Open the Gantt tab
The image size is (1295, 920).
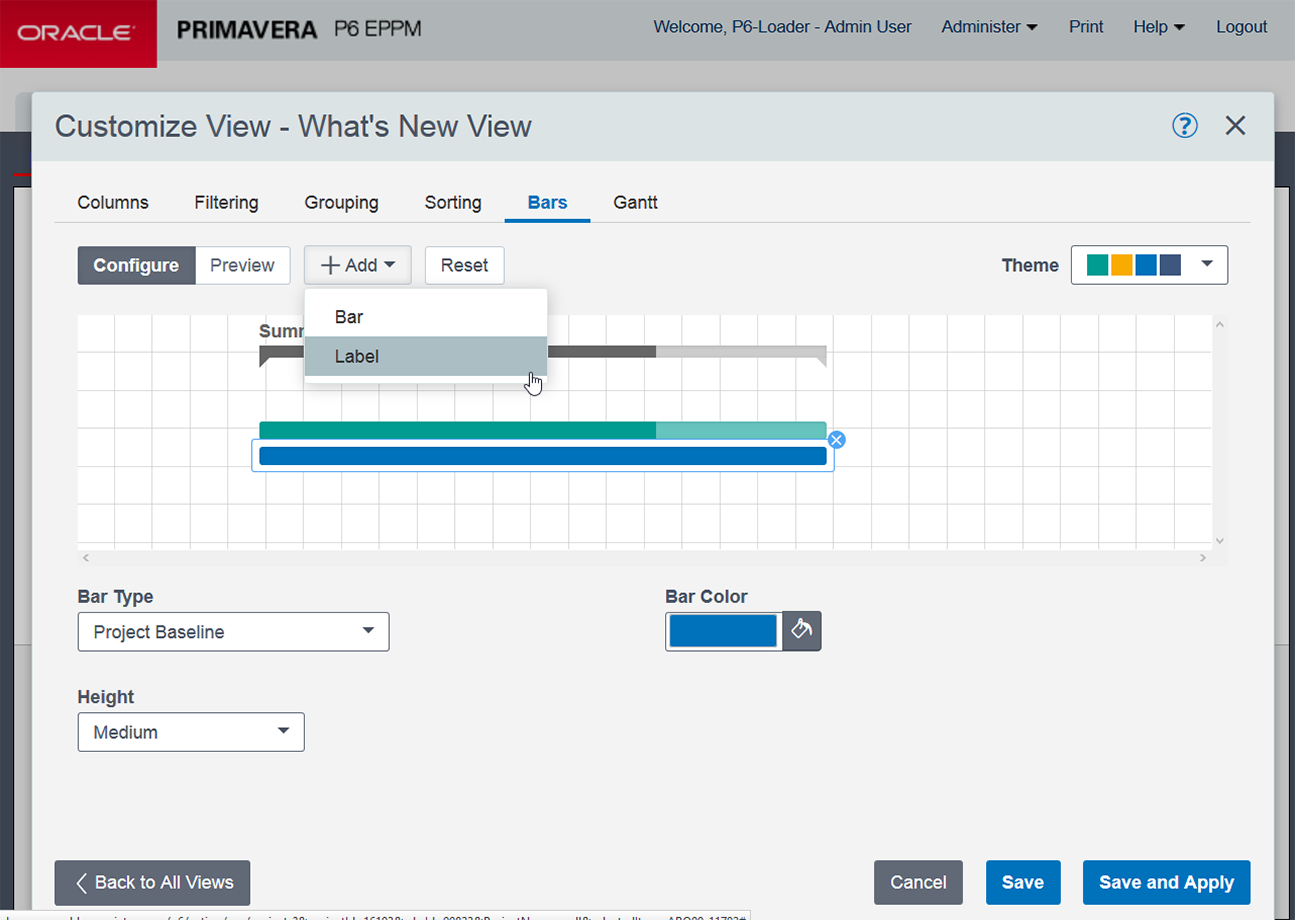point(635,202)
